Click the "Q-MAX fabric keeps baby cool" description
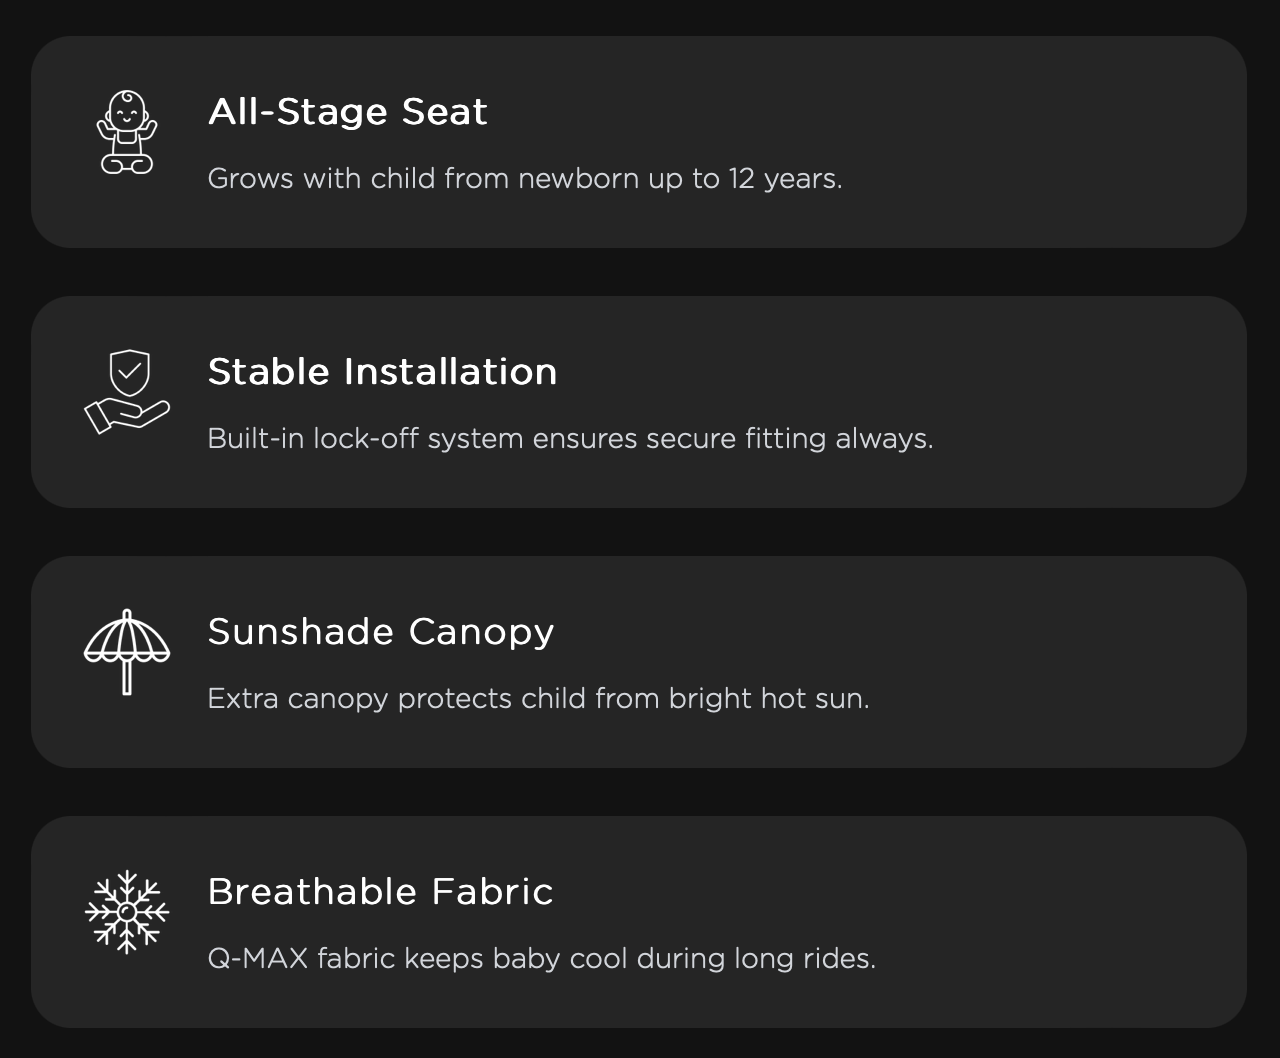Viewport: 1280px width, 1058px height. click(x=541, y=959)
